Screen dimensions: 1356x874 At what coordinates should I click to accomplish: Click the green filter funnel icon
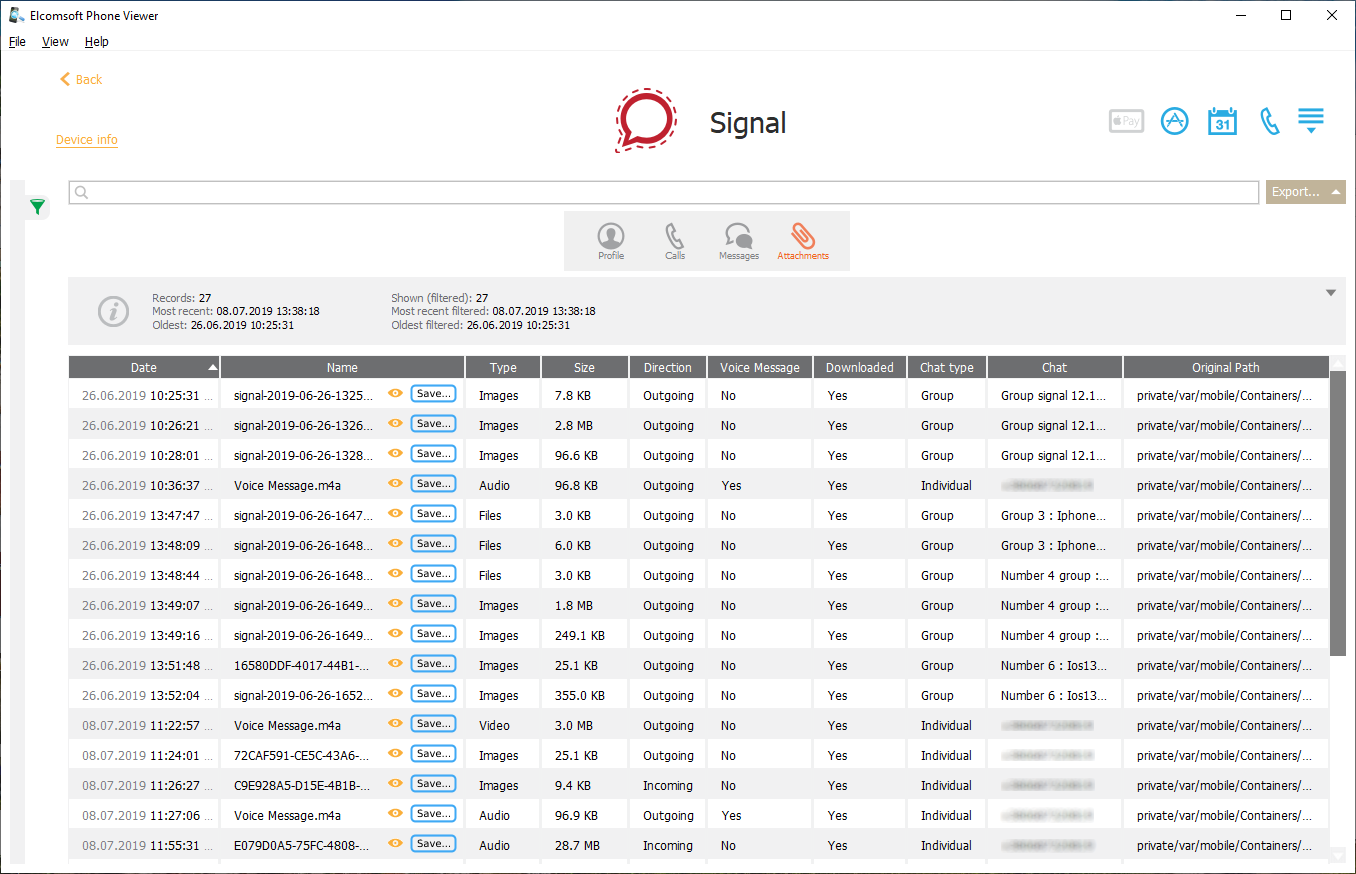pyautogui.click(x=37, y=207)
